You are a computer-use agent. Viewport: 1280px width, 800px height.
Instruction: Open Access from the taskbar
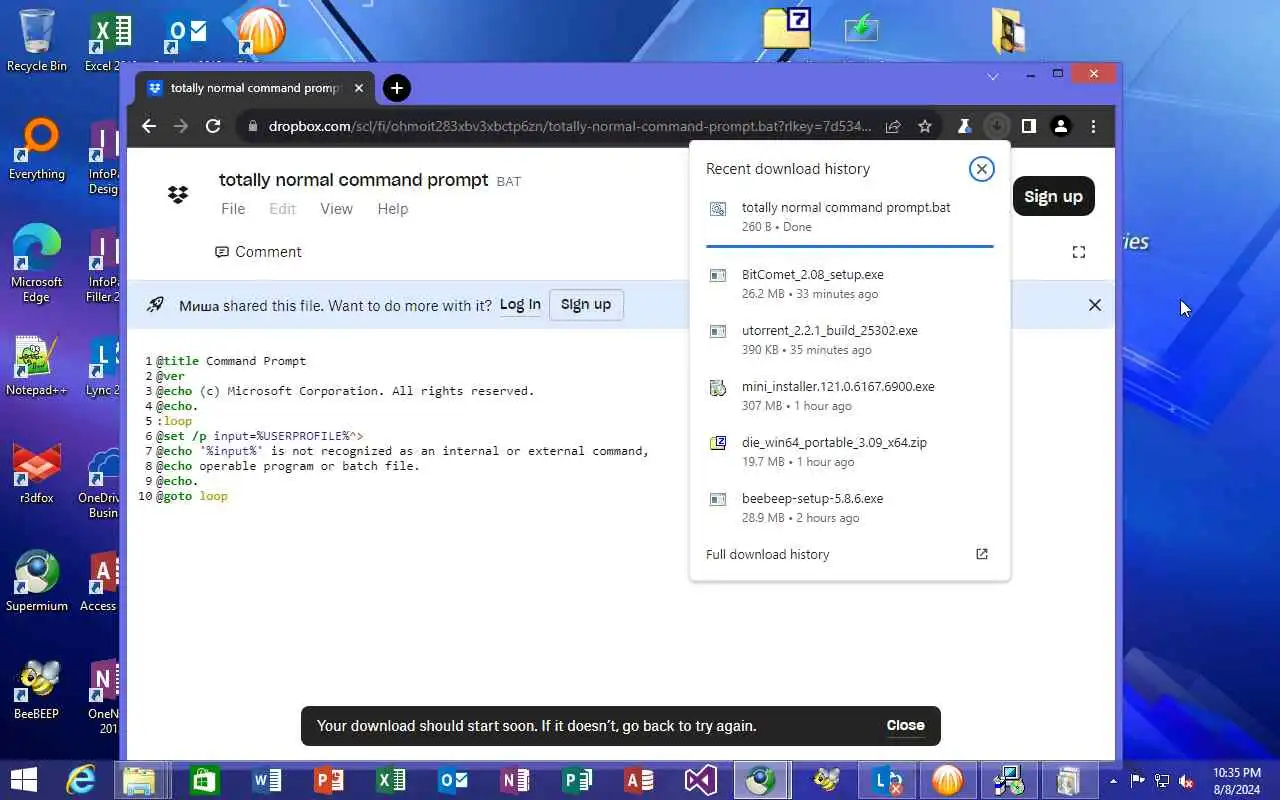(x=639, y=780)
